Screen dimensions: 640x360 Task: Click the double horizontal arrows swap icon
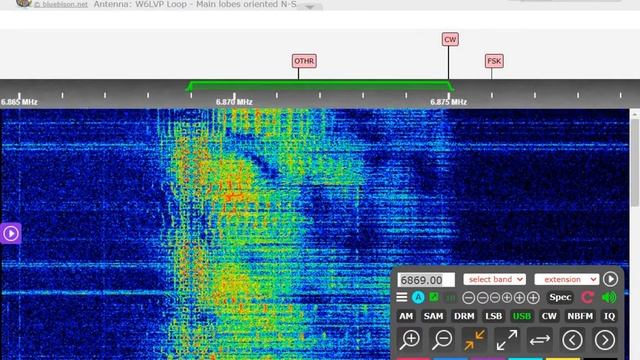pyautogui.click(x=540, y=340)
